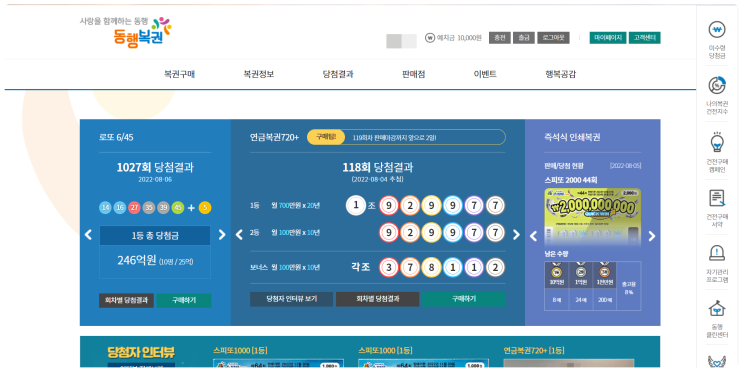Click the 1등 총 당첨금 label
This screenshot has width=743, height=372.
pyautogui.click(x=155, y=236)
